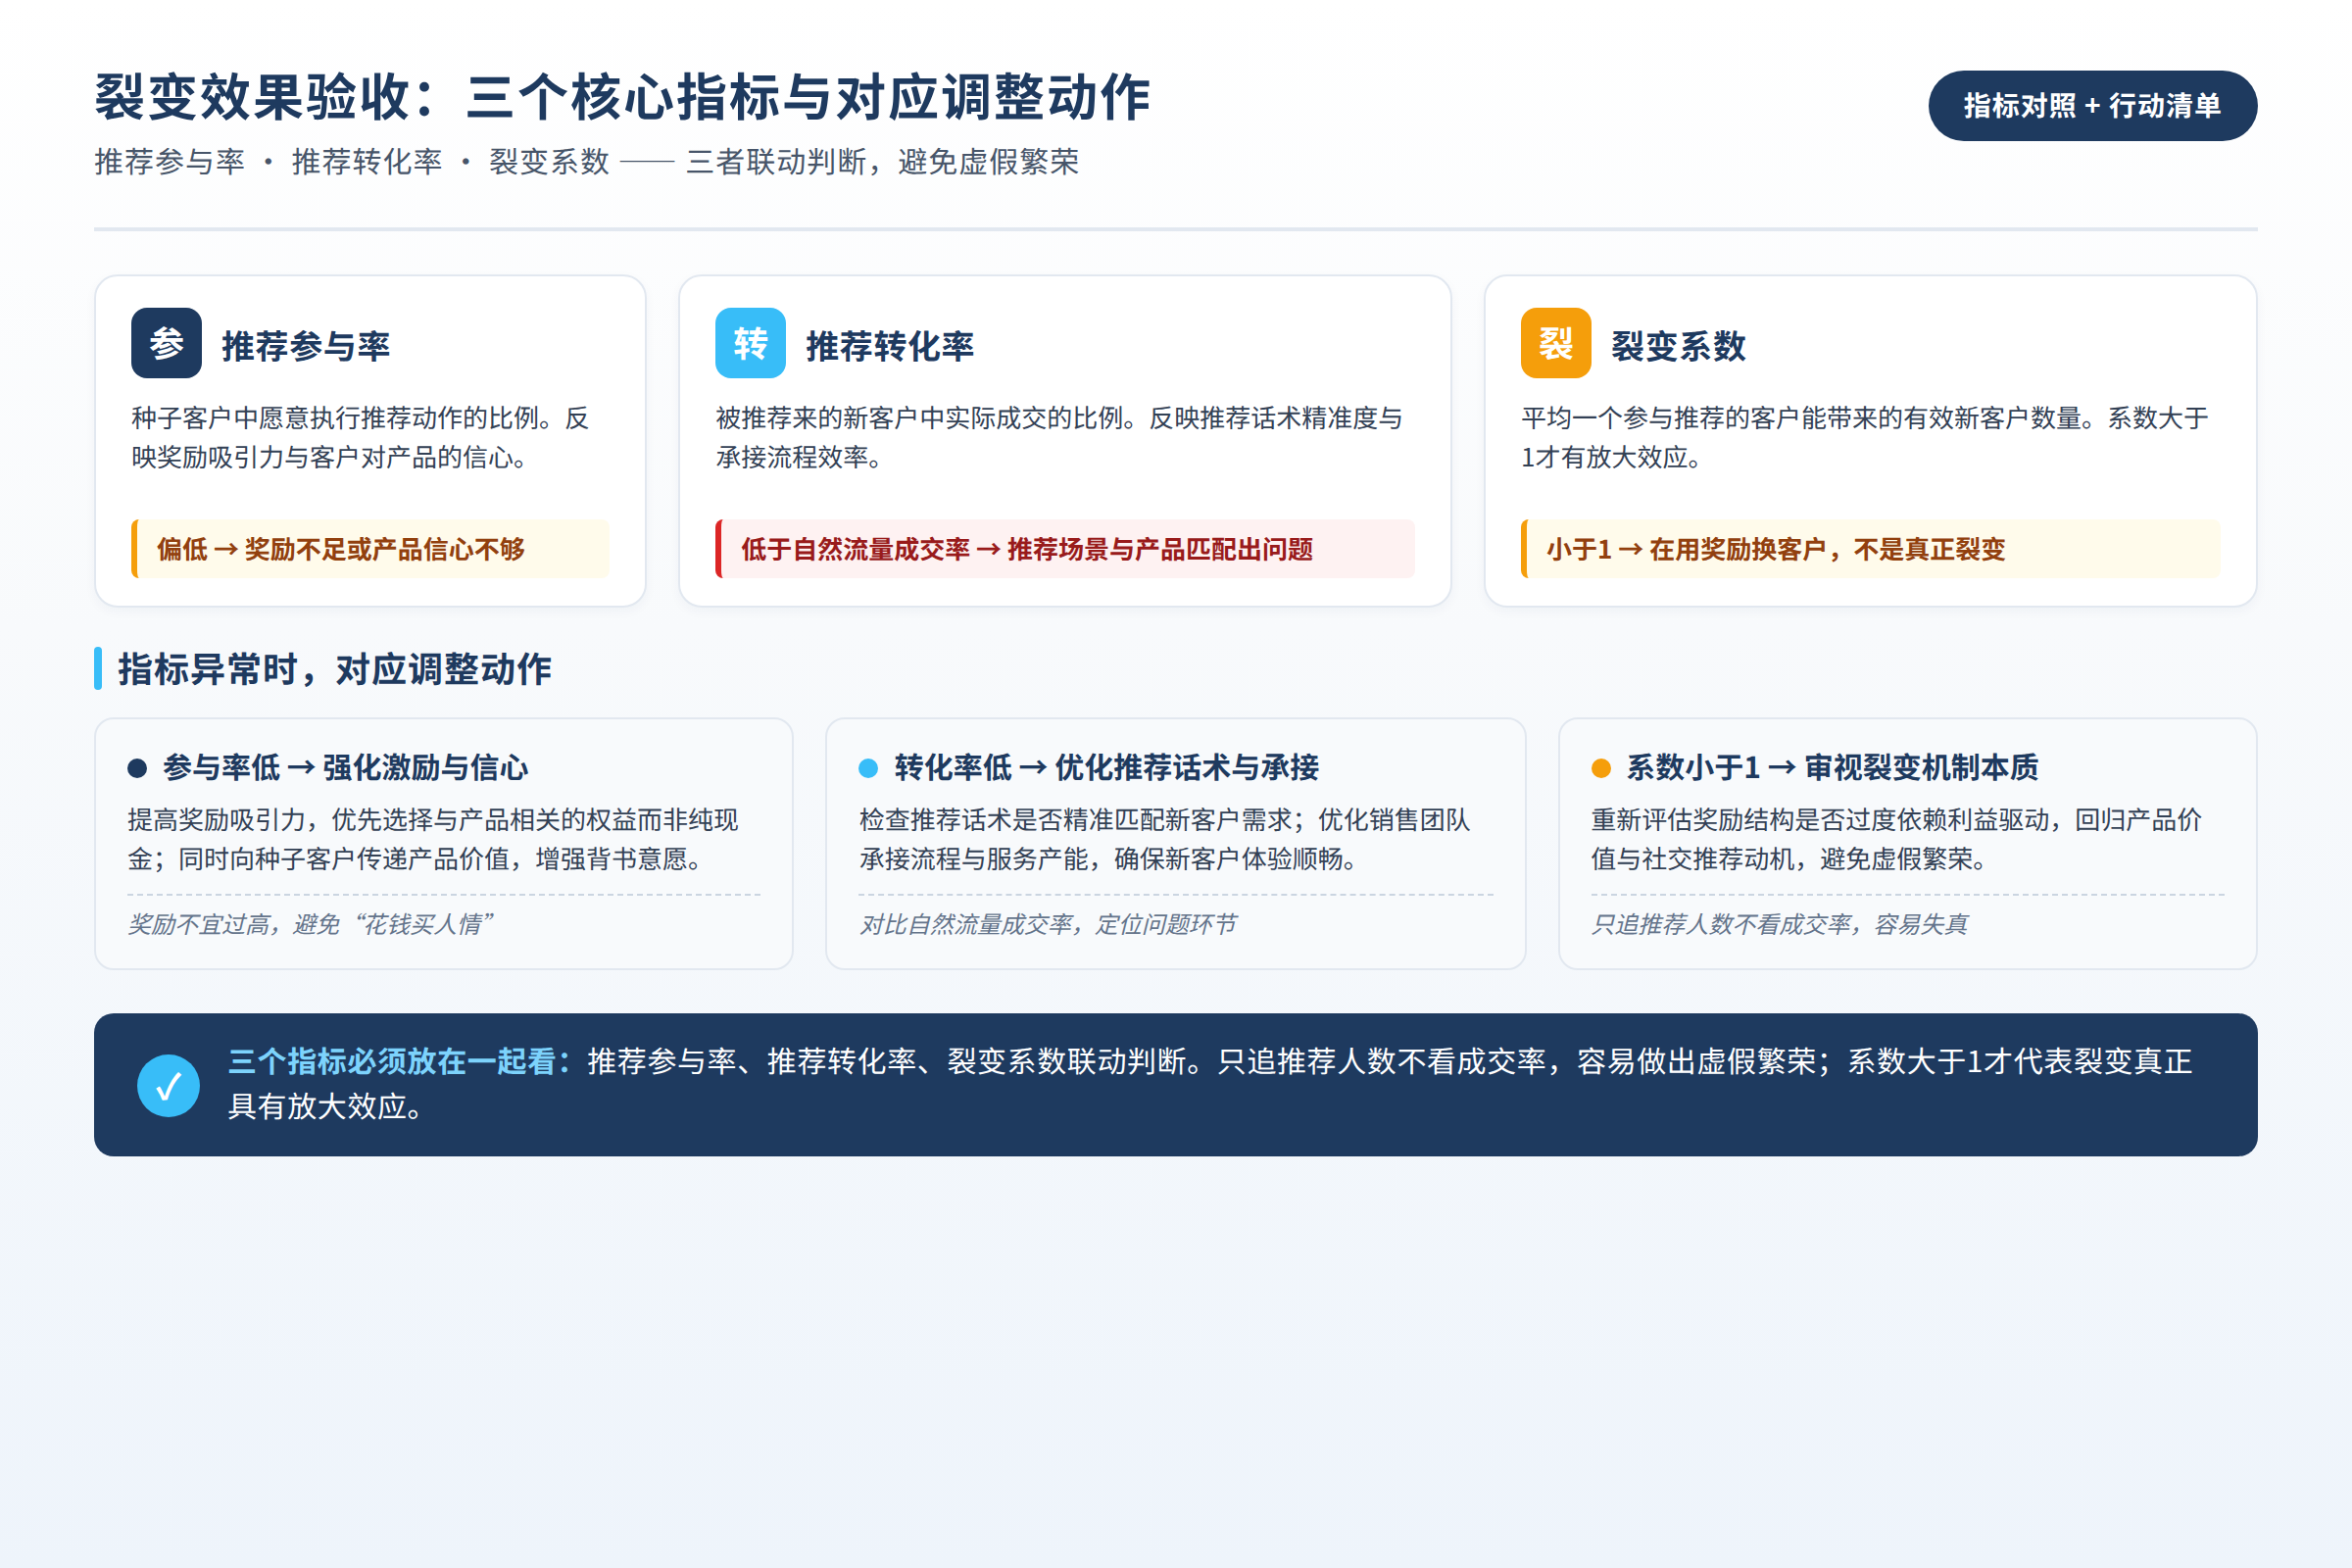The height and width of the screenshot is (1568, 2352).
Task: Click the 小于1 → 在用奖励换客户 alert
Action: tap(1870, 549)
